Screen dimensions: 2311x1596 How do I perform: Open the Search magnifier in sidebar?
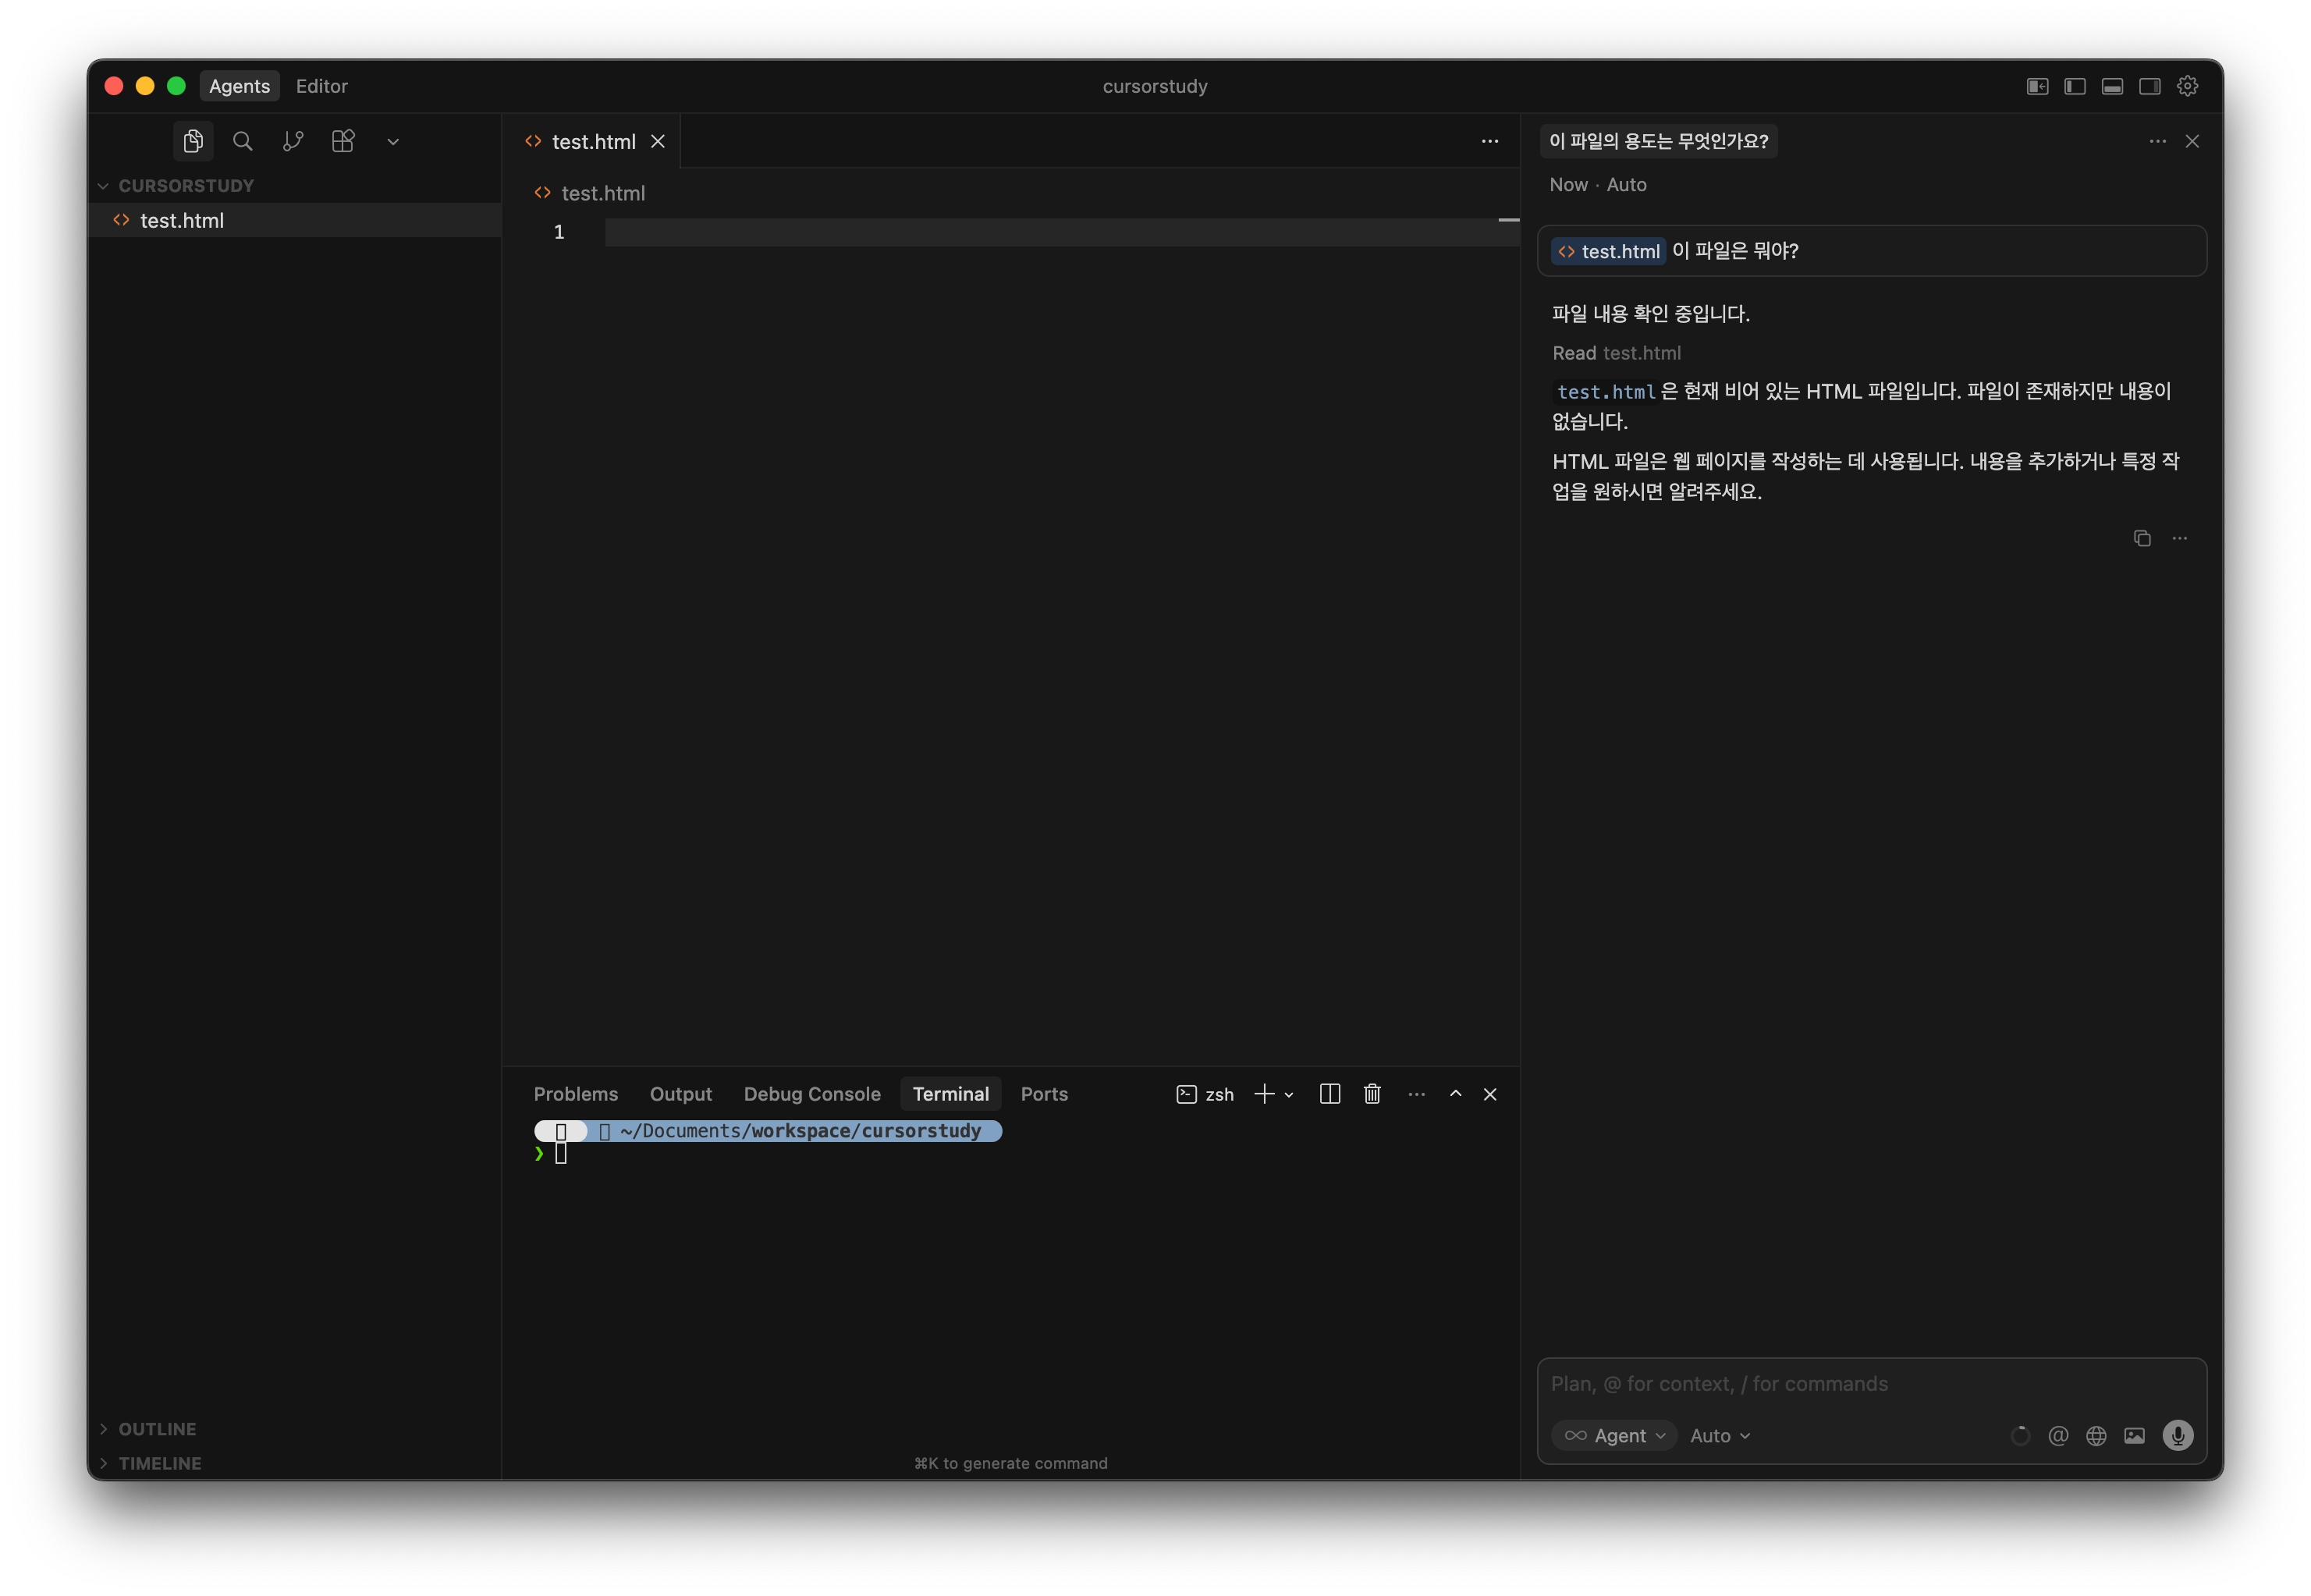[x=242, y=141]
